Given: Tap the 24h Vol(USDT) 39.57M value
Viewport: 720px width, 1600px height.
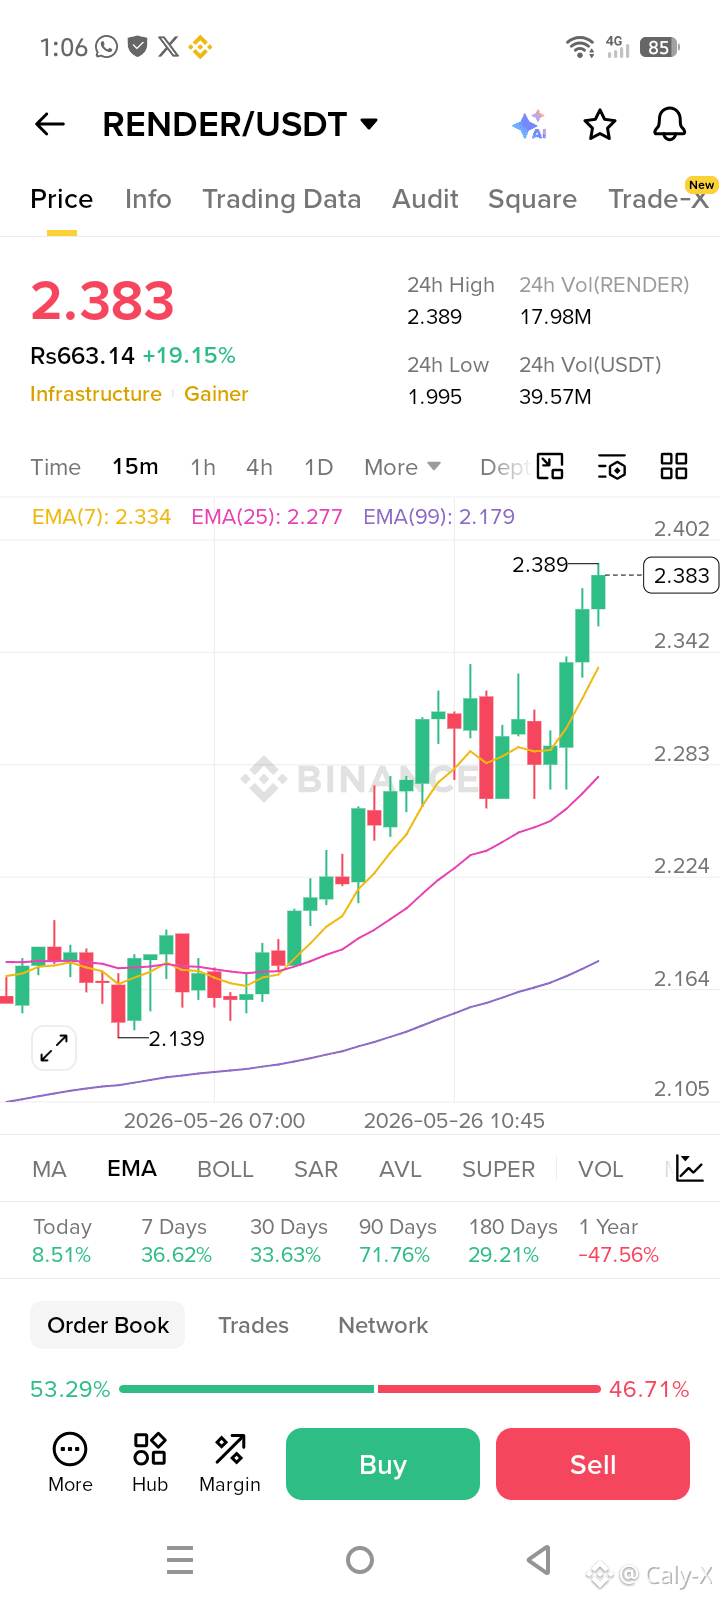Looking at the screenshot, I should [555, 397].
